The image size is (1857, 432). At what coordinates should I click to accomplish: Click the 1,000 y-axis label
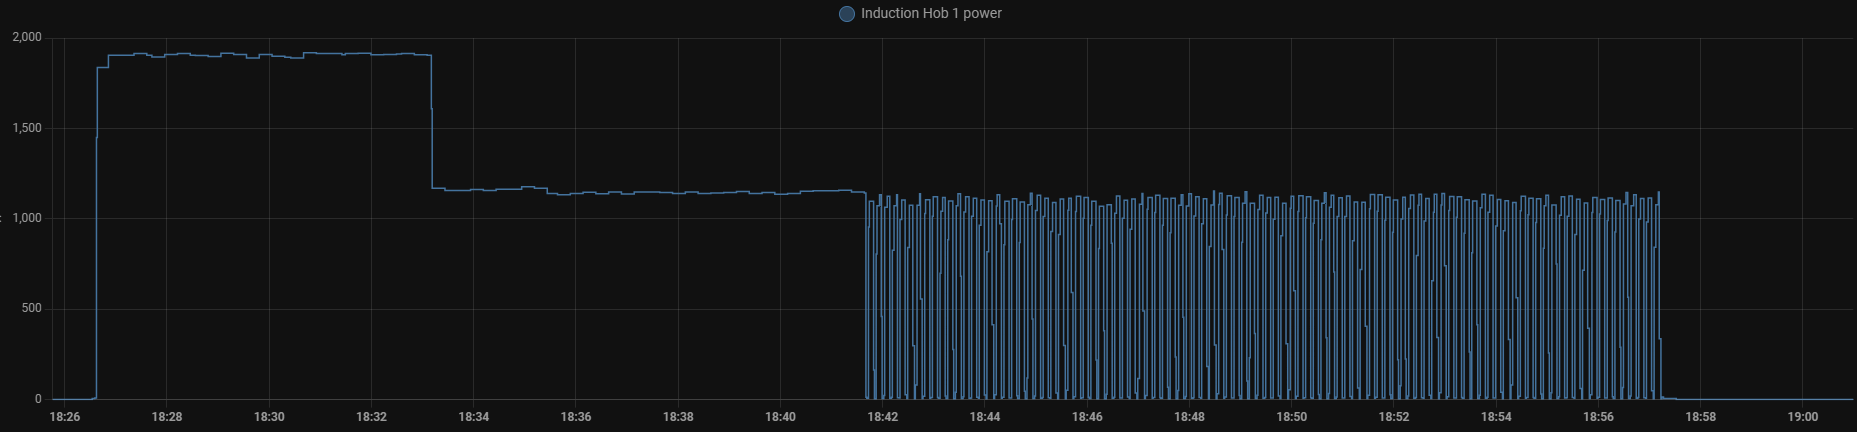click(x=27, y=218)
